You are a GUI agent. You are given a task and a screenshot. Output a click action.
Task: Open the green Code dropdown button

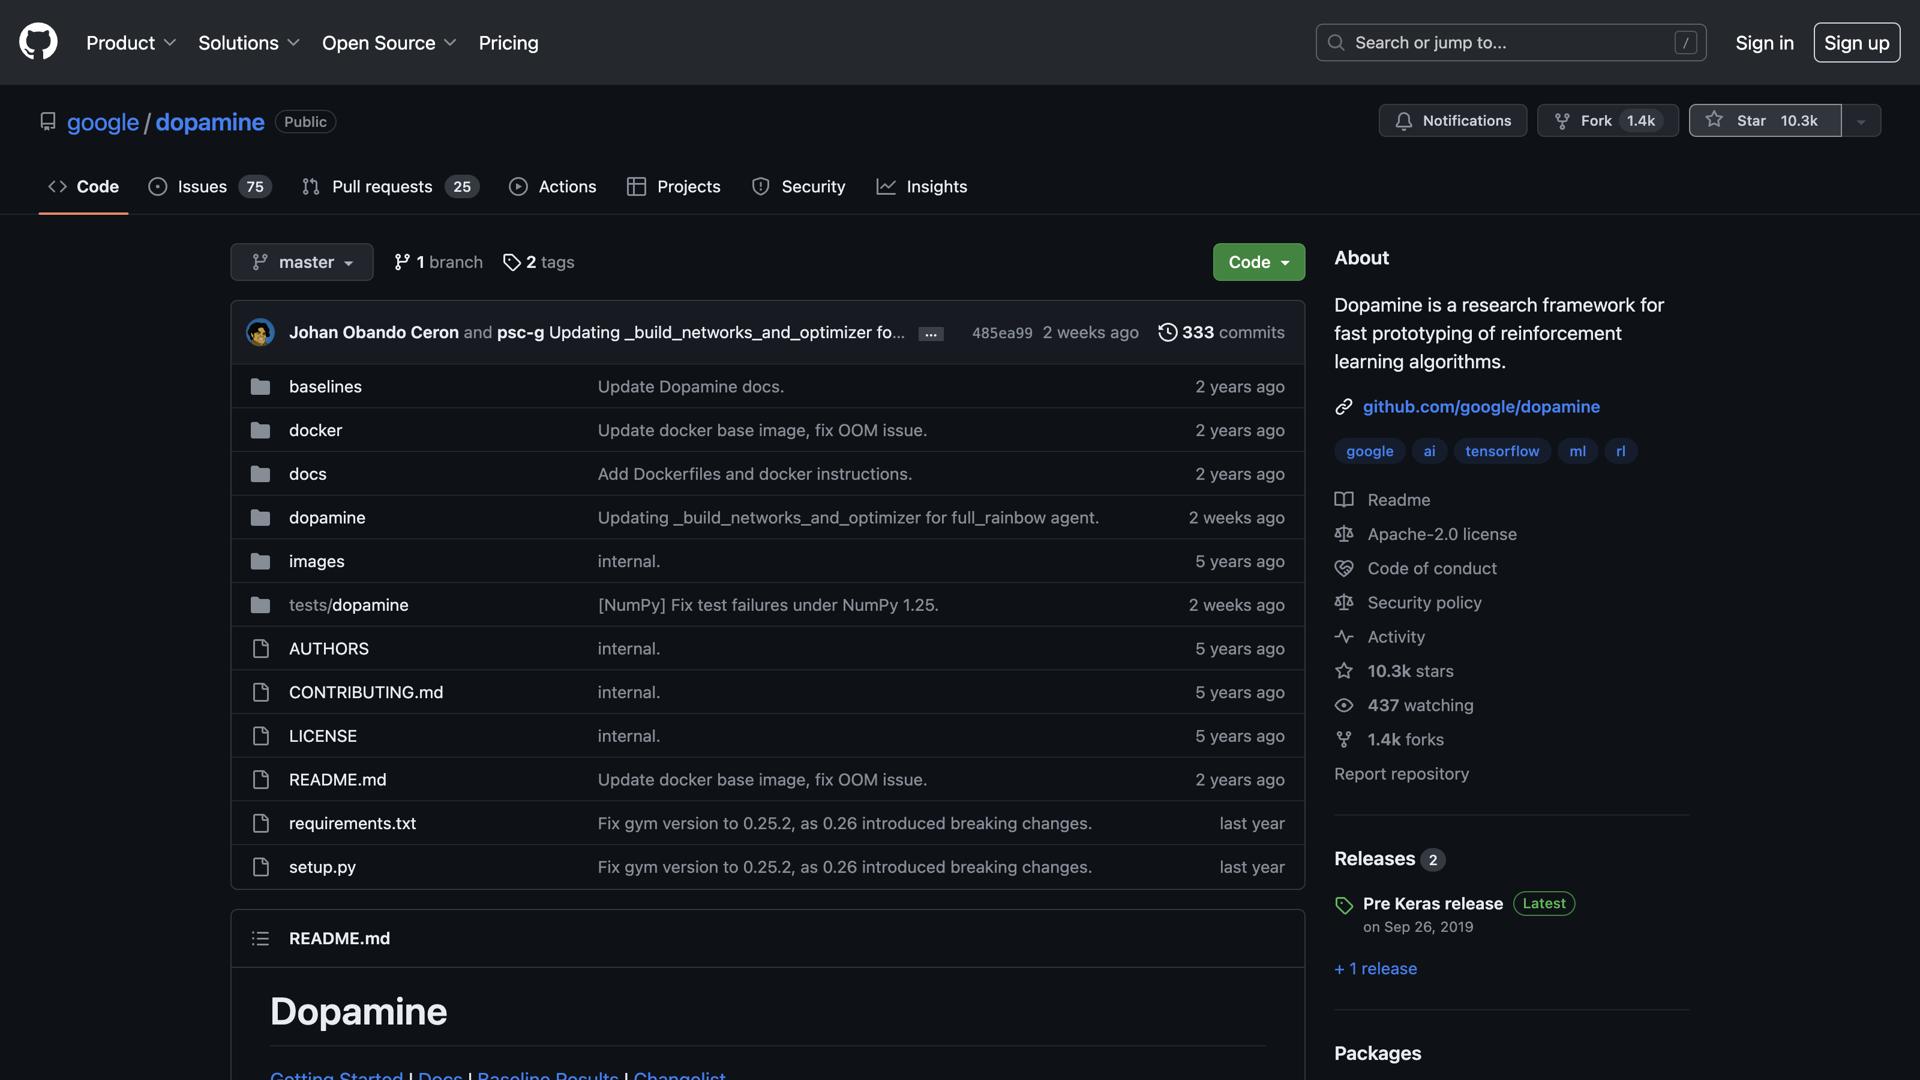(x=1258, y=262)
